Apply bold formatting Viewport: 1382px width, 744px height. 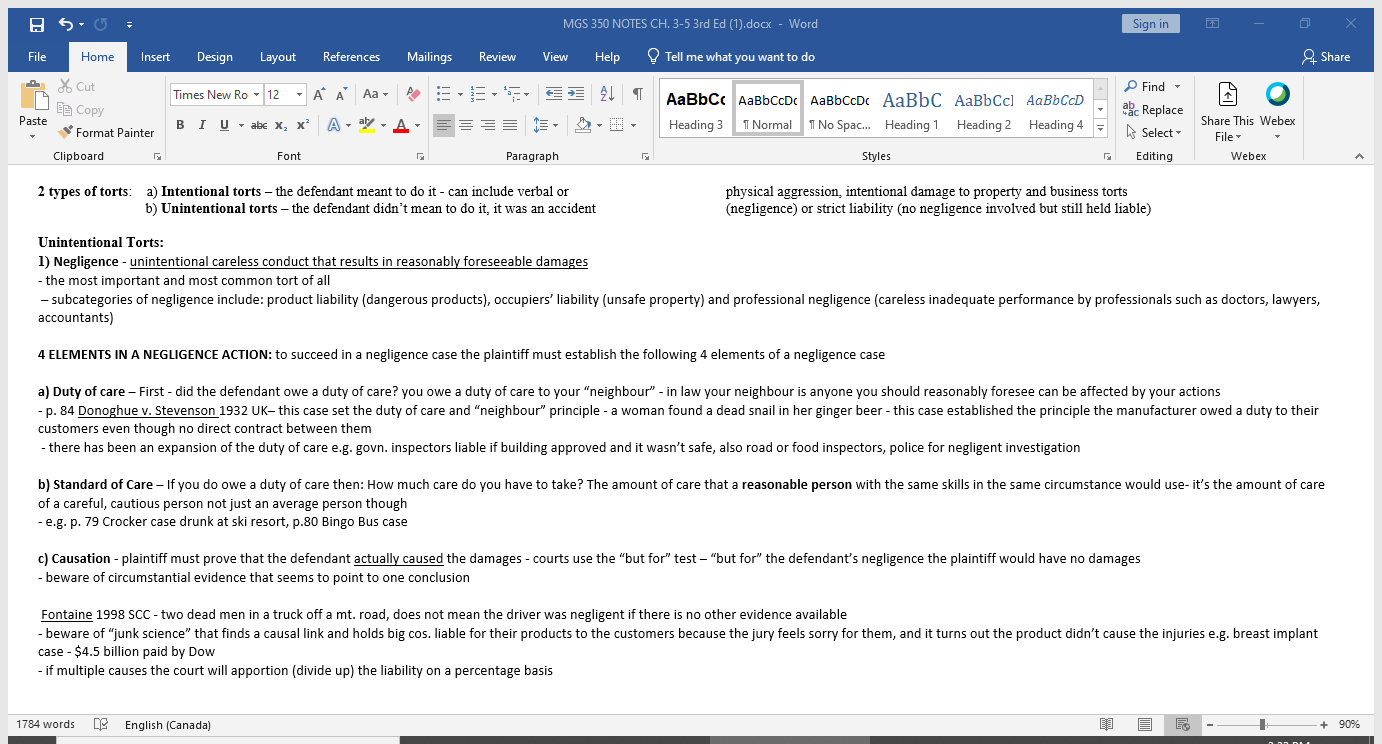tap(180, 125)
